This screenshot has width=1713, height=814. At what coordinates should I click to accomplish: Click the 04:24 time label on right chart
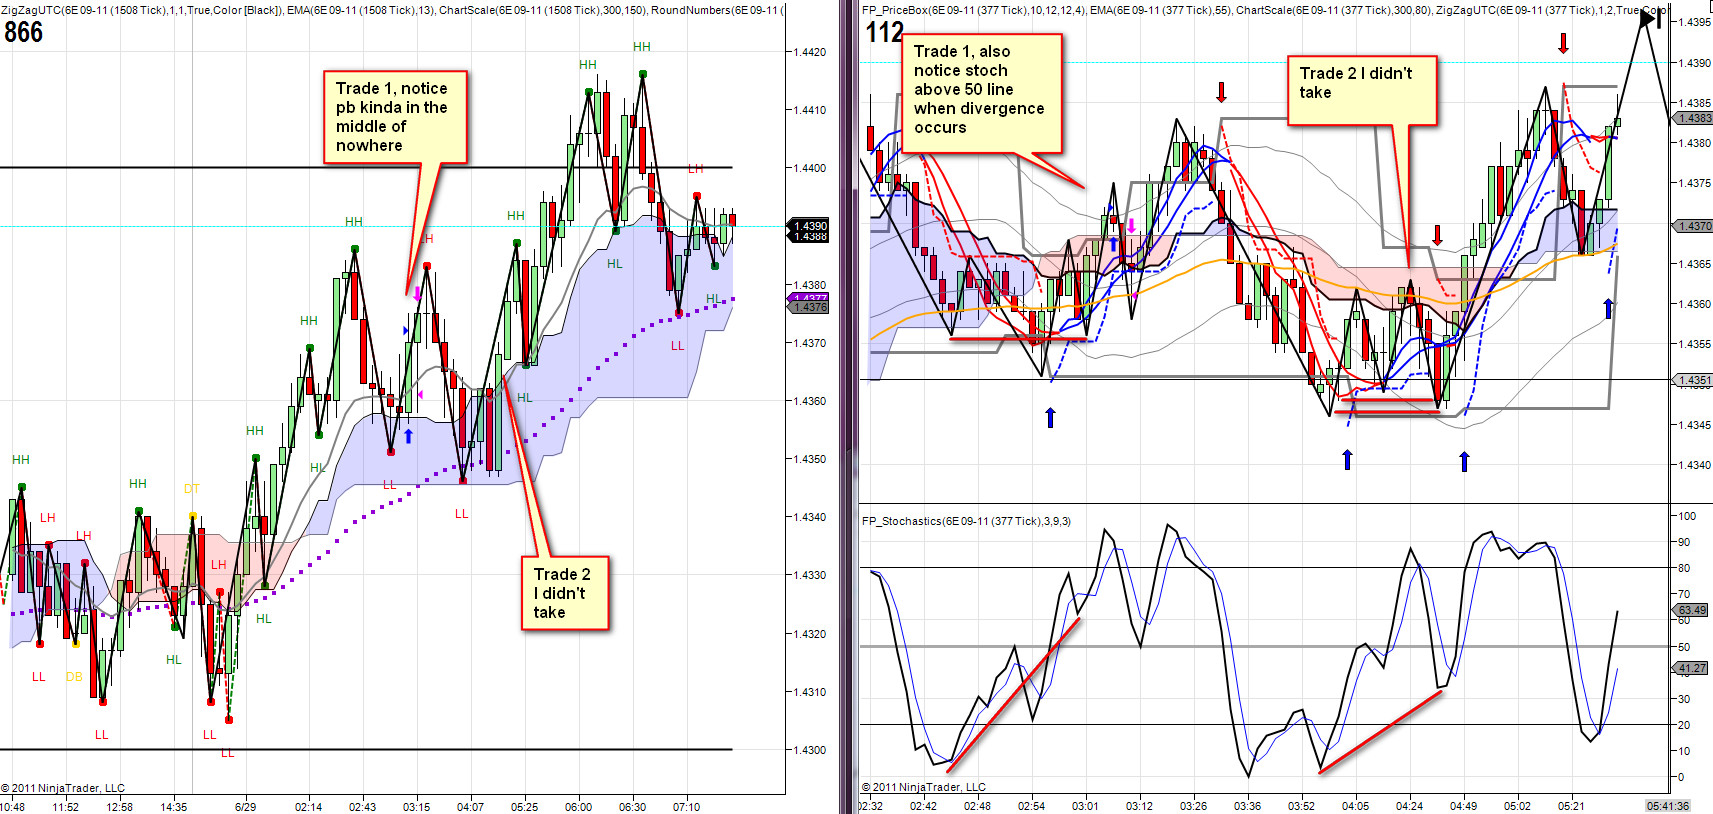1409,806
